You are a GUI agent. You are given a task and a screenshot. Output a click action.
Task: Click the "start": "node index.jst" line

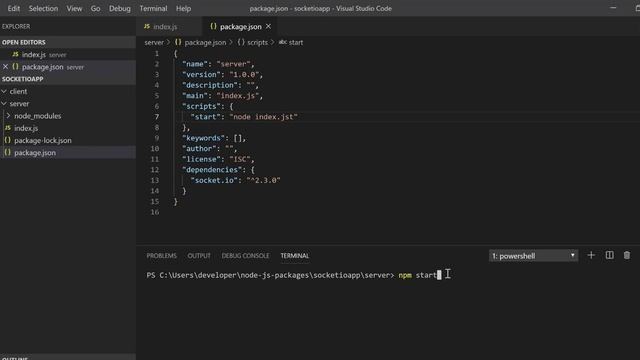point(244,117)
